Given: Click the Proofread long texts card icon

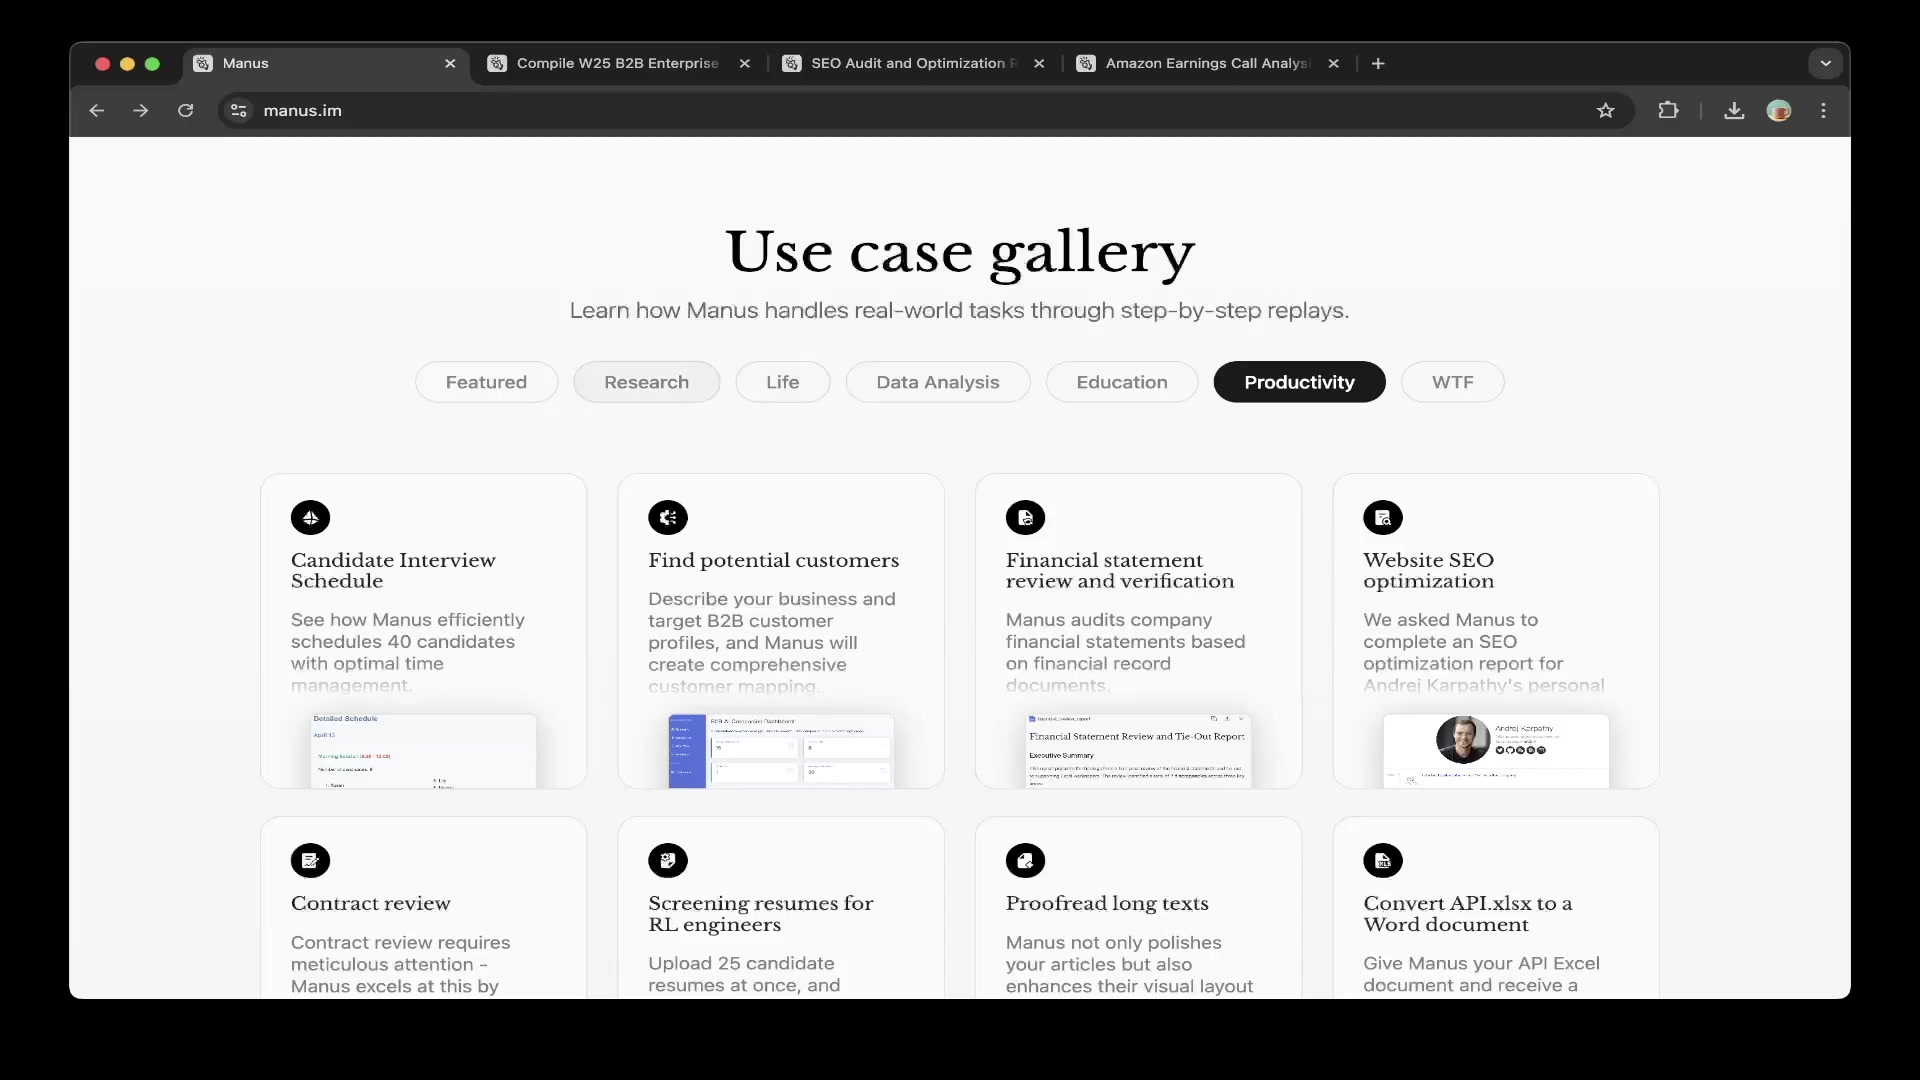Looking at the screenshot, I should tap(1025, 861).
